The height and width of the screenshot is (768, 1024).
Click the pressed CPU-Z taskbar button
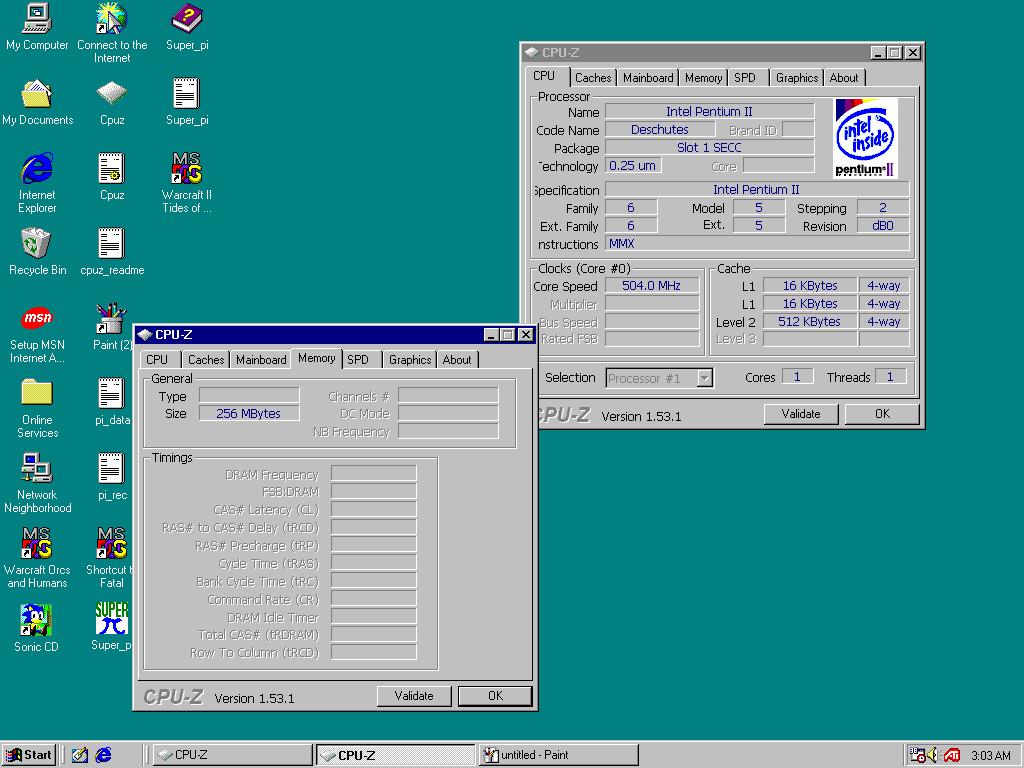pos(396,755)
